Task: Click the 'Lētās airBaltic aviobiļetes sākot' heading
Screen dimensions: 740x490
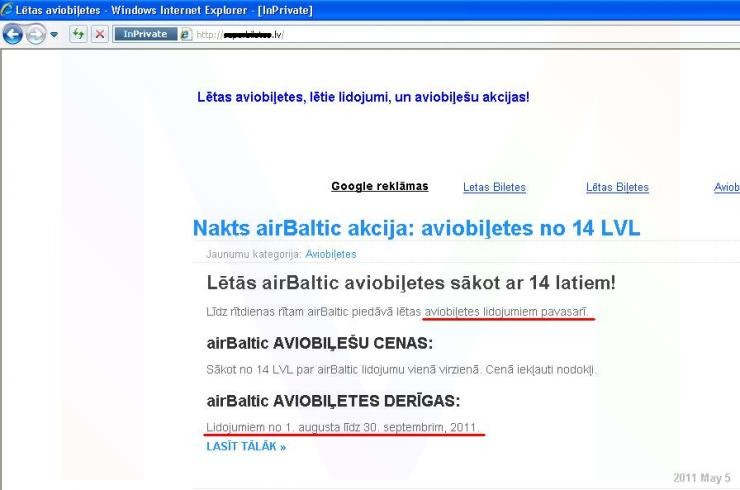Action: click(x=410, y=283)
